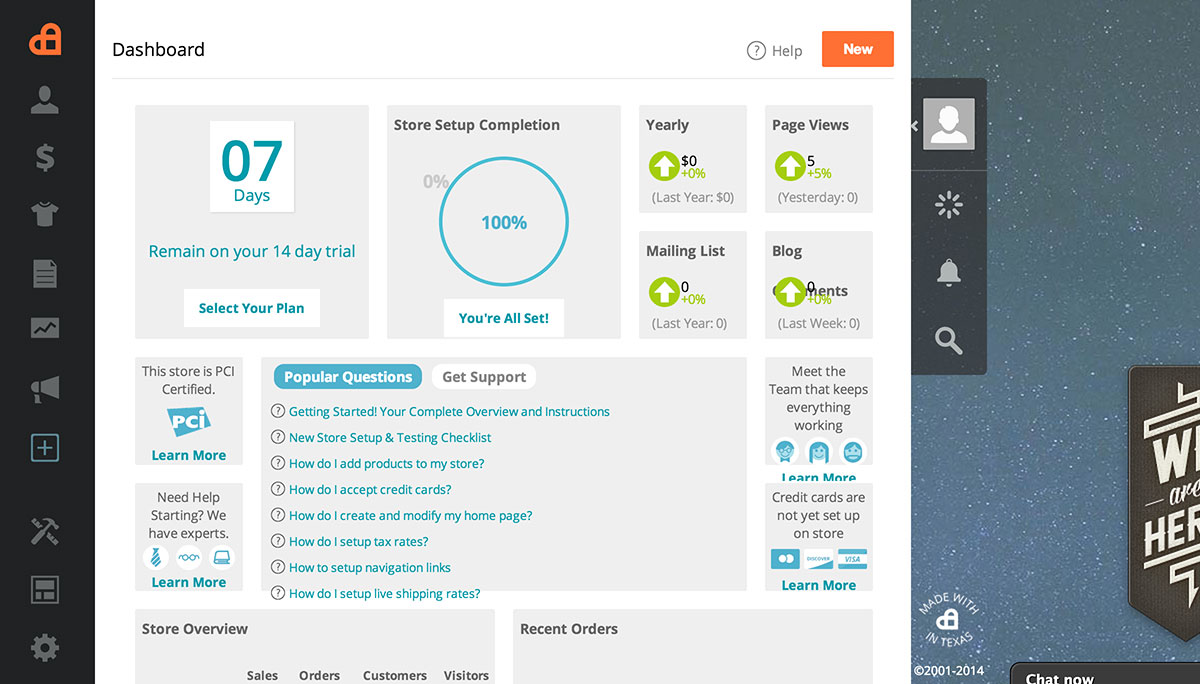Click the Page Views green up arrow icon

pyautogui.click(x=790, y=166)
